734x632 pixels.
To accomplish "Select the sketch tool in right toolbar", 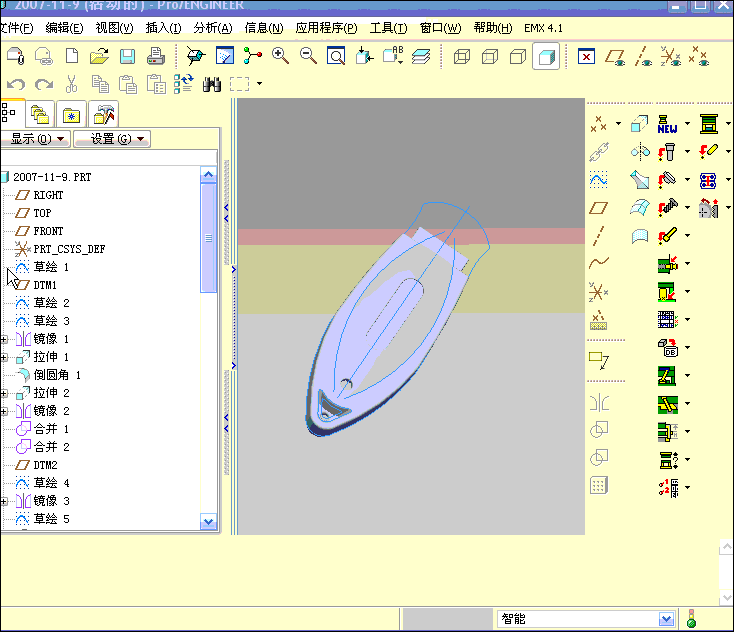I will pyautogui.click(x=599, y=180).
